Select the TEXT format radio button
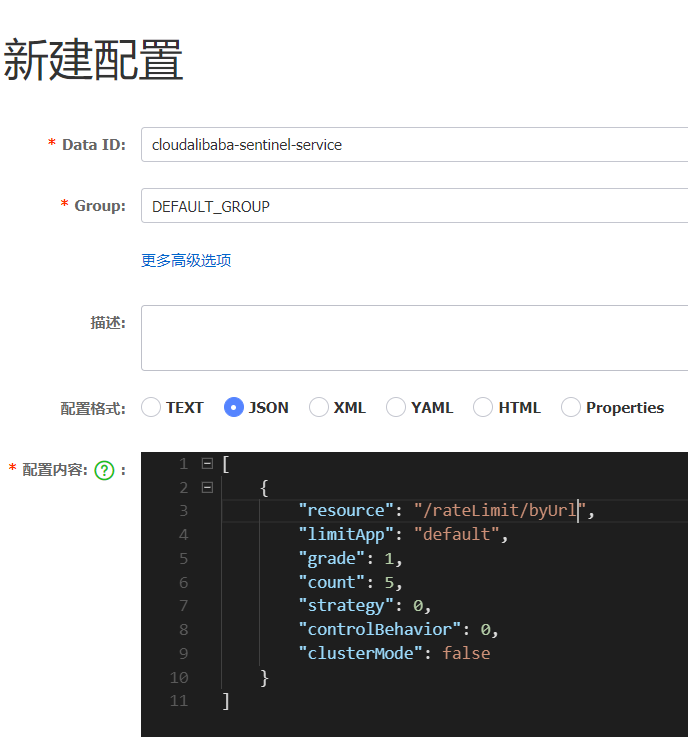This screenshot has height=737, width=688. [151, 407]
